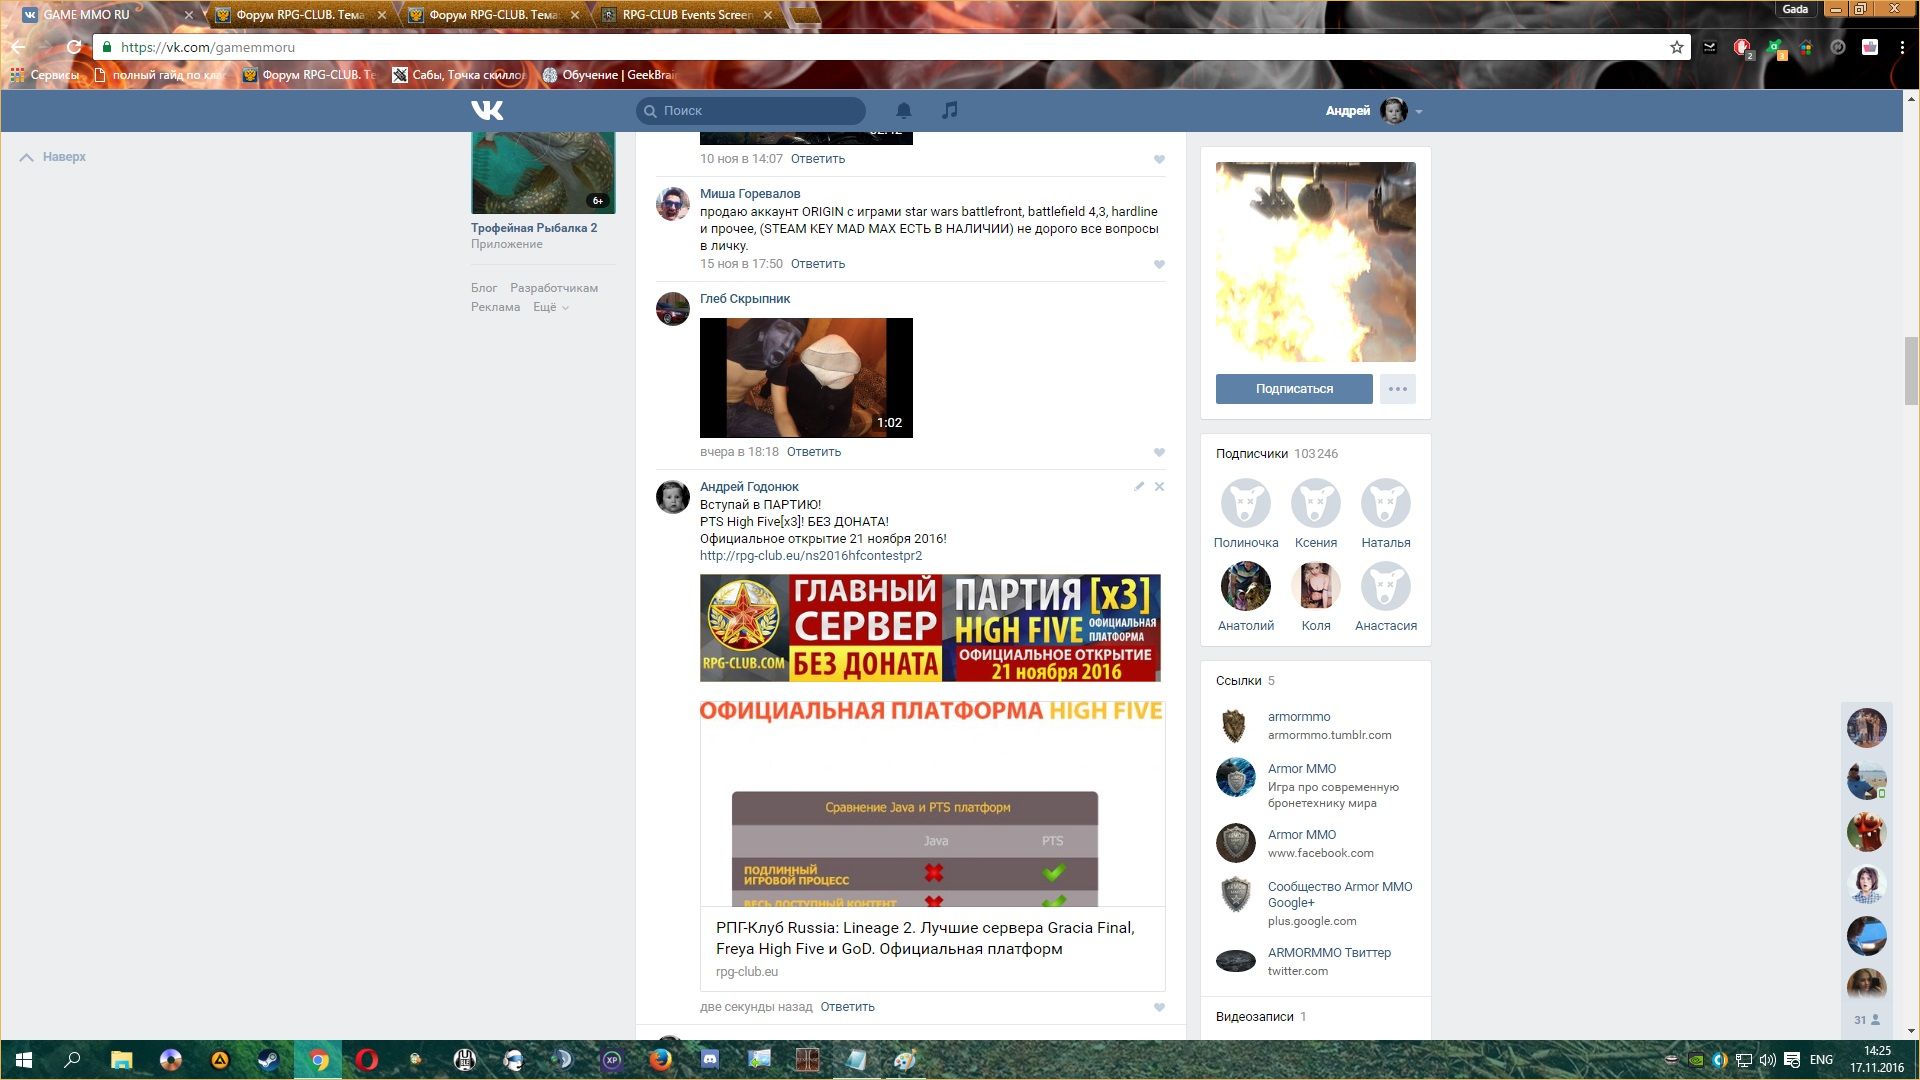1920x1080 pixels.
Task: Bookmark this page with star icon
Action: click(x=1677, y=47)
